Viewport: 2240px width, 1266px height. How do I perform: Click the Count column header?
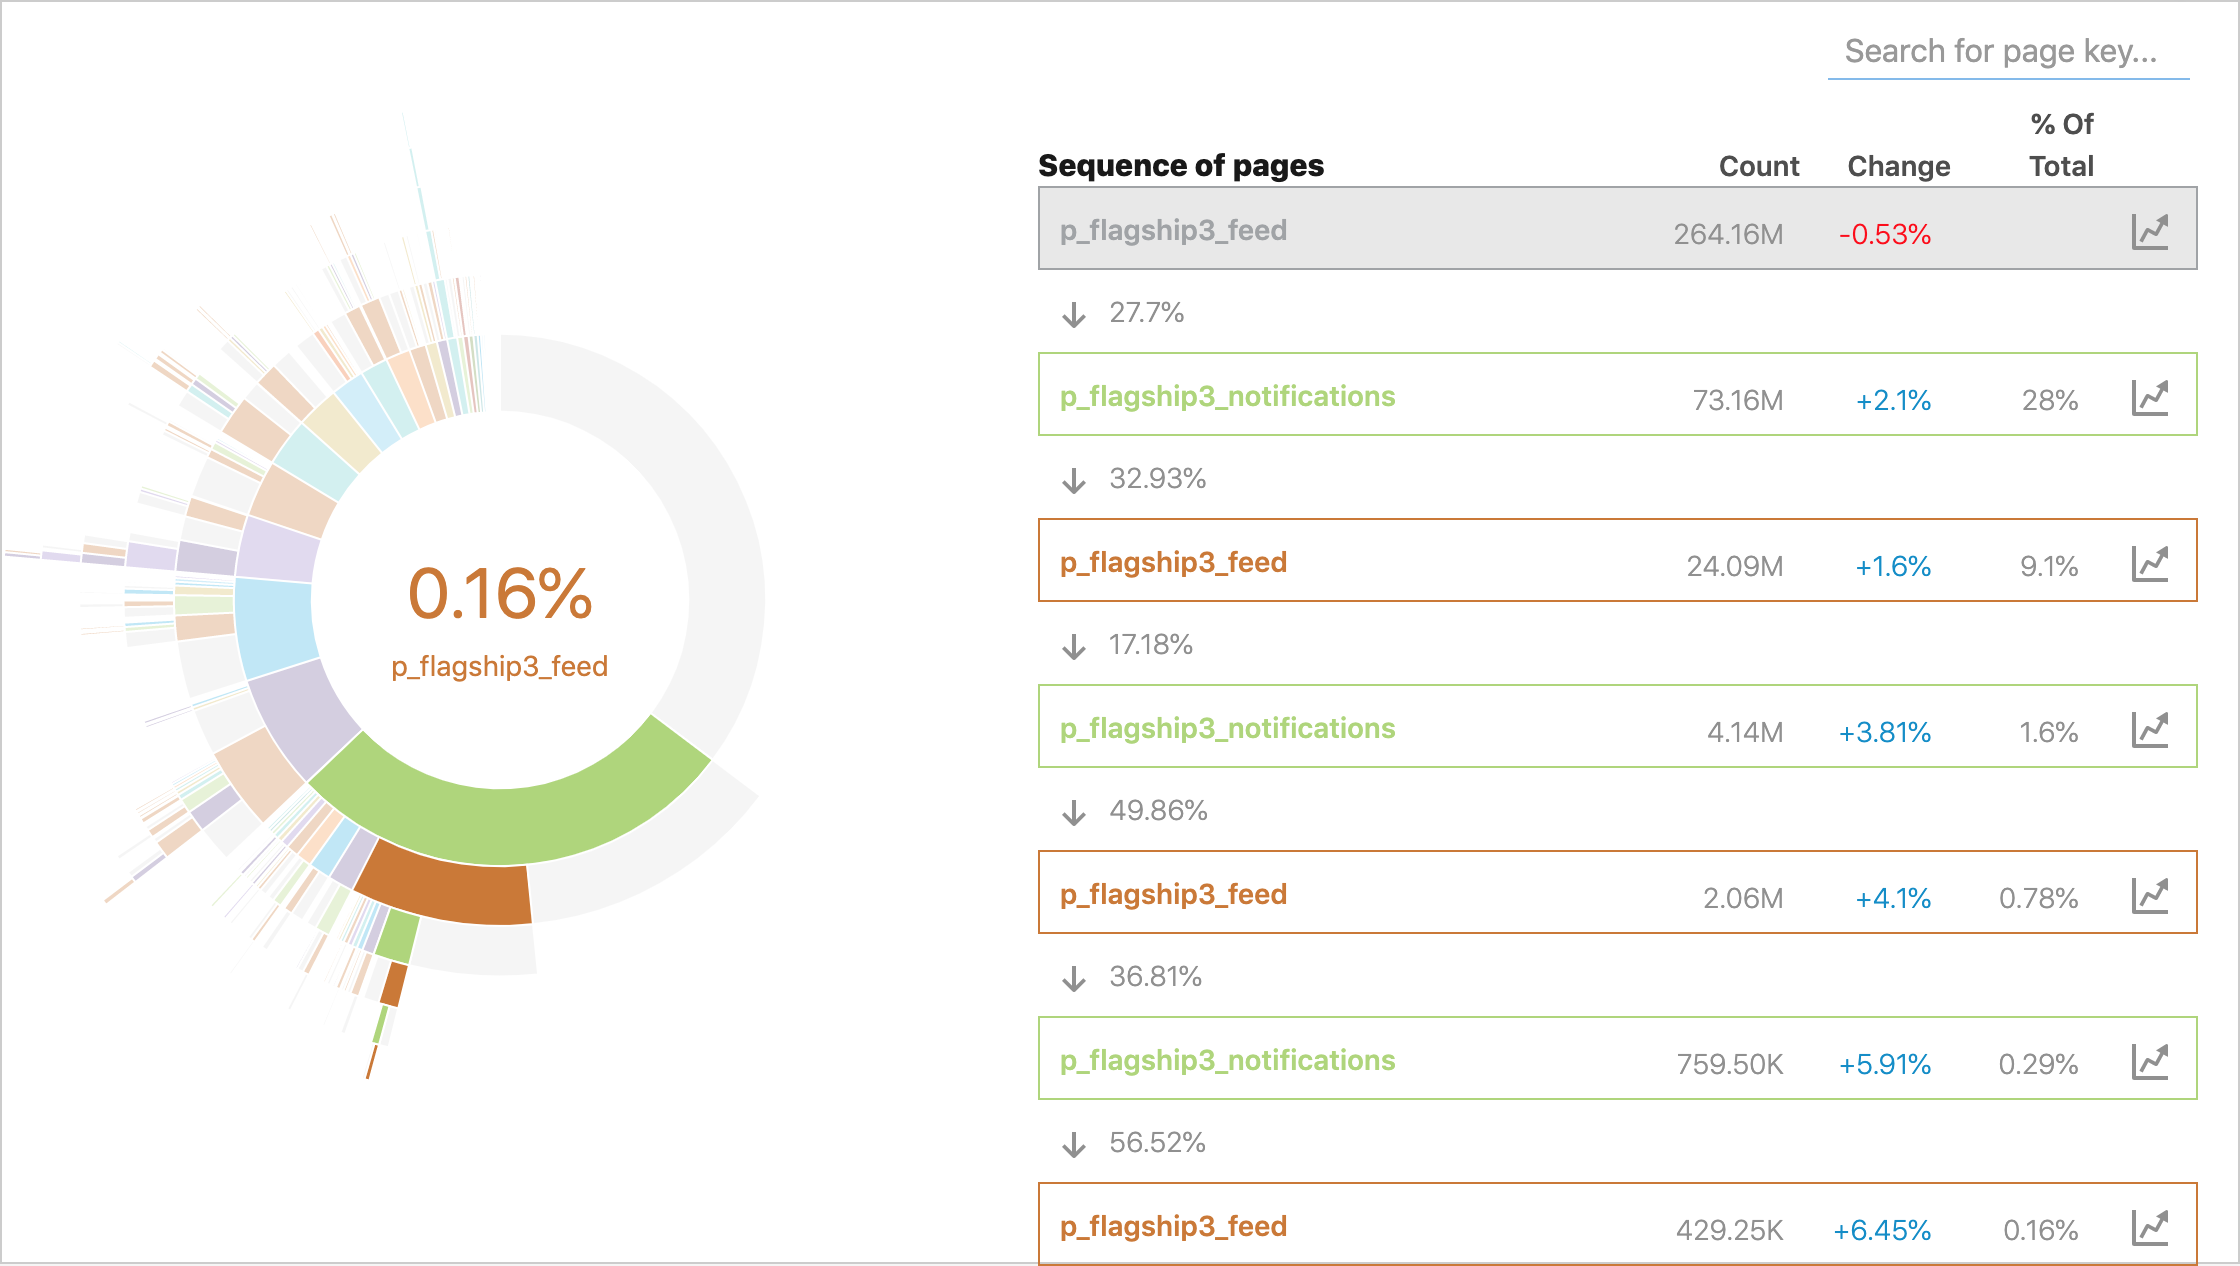[1758, 166]
